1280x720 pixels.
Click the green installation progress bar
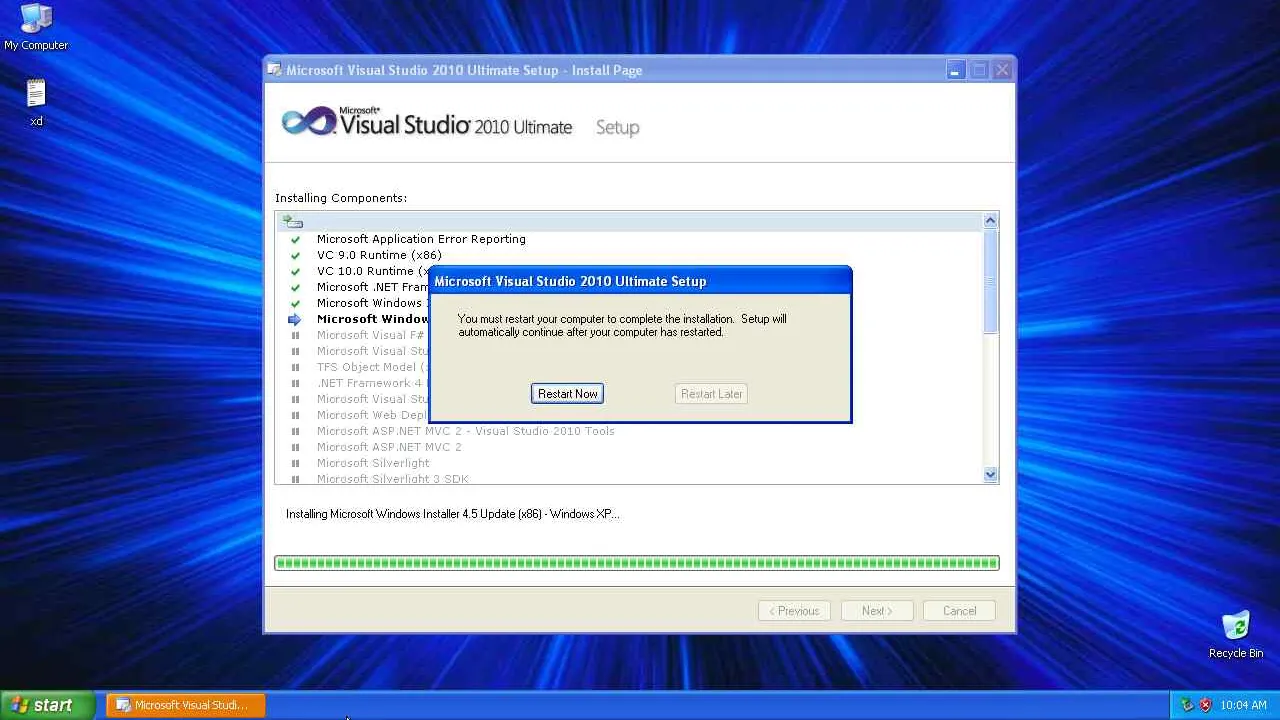637,563
